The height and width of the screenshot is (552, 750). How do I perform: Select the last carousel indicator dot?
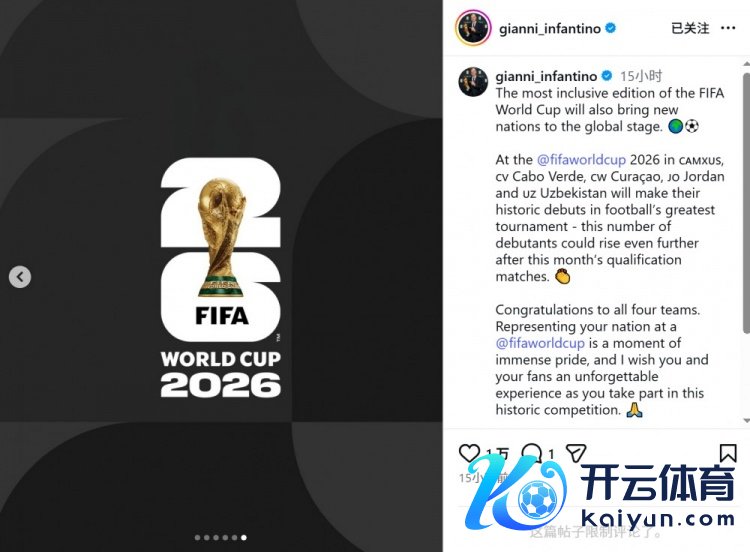(244, 538)
